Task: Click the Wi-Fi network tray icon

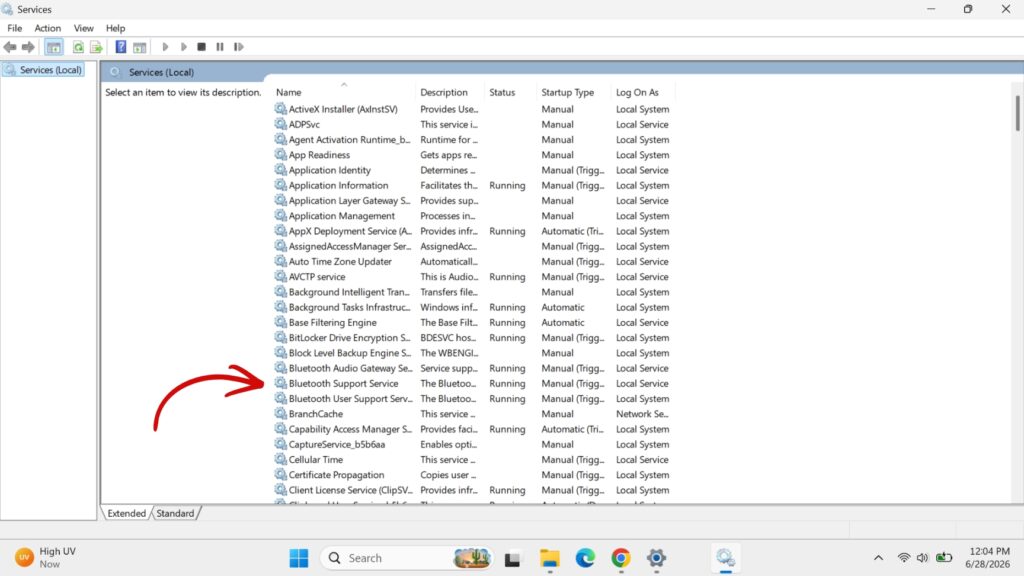Action: [x=904, y=558]
